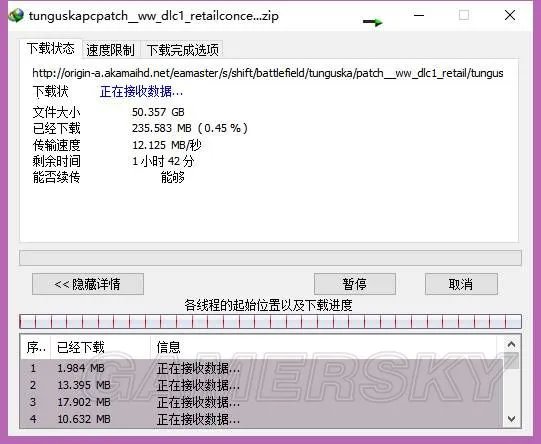Click the 已经下载 column header
The image size is (541, 444).
[x=100, y=347]
